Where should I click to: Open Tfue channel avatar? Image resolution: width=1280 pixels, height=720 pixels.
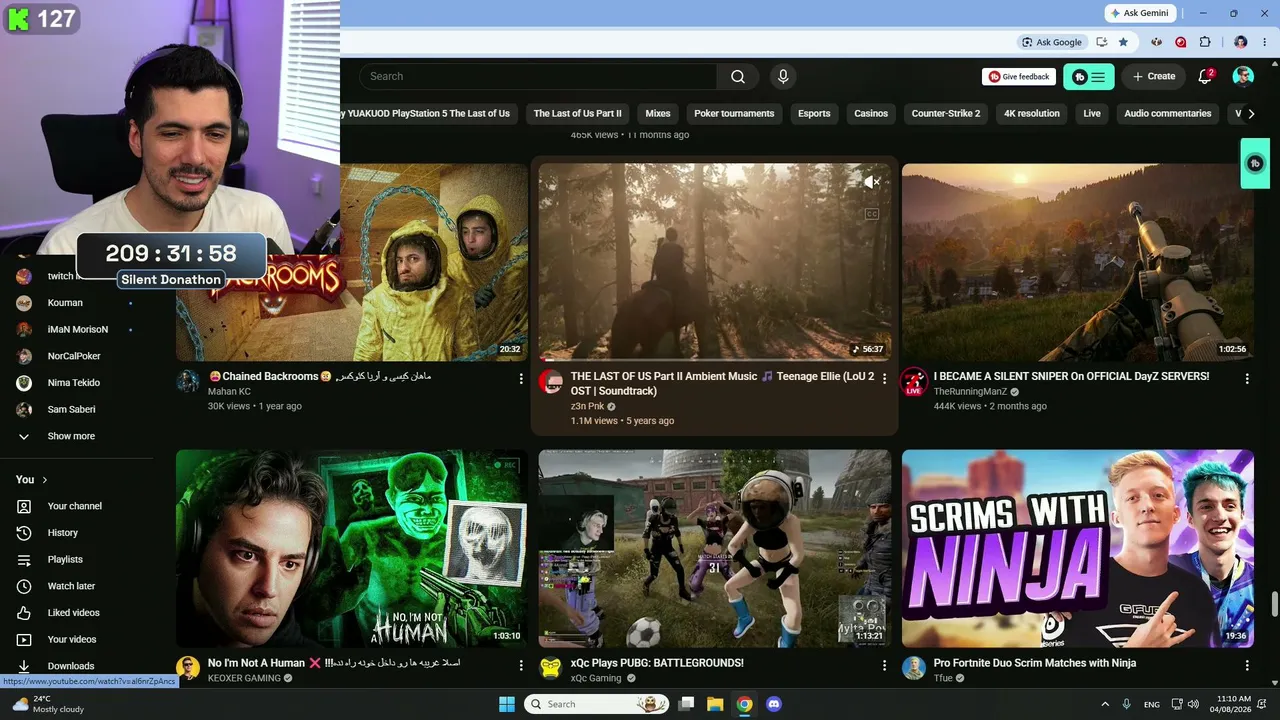coord(914,668)
